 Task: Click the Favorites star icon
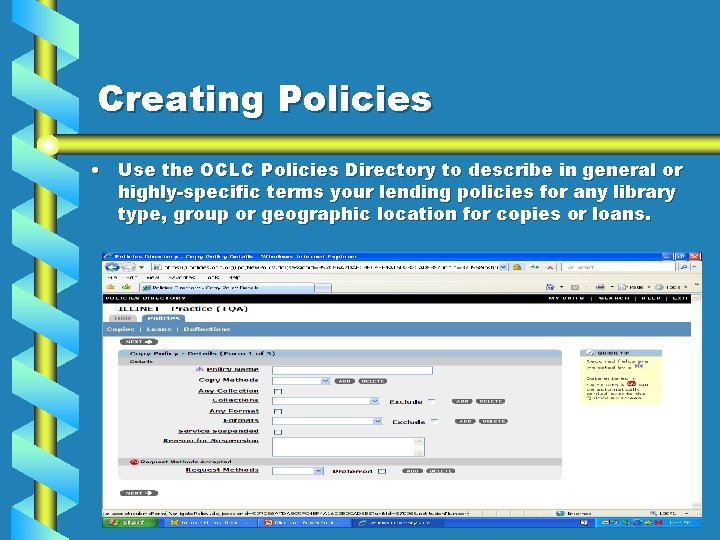pyautogui.click(x=110, y=287)
